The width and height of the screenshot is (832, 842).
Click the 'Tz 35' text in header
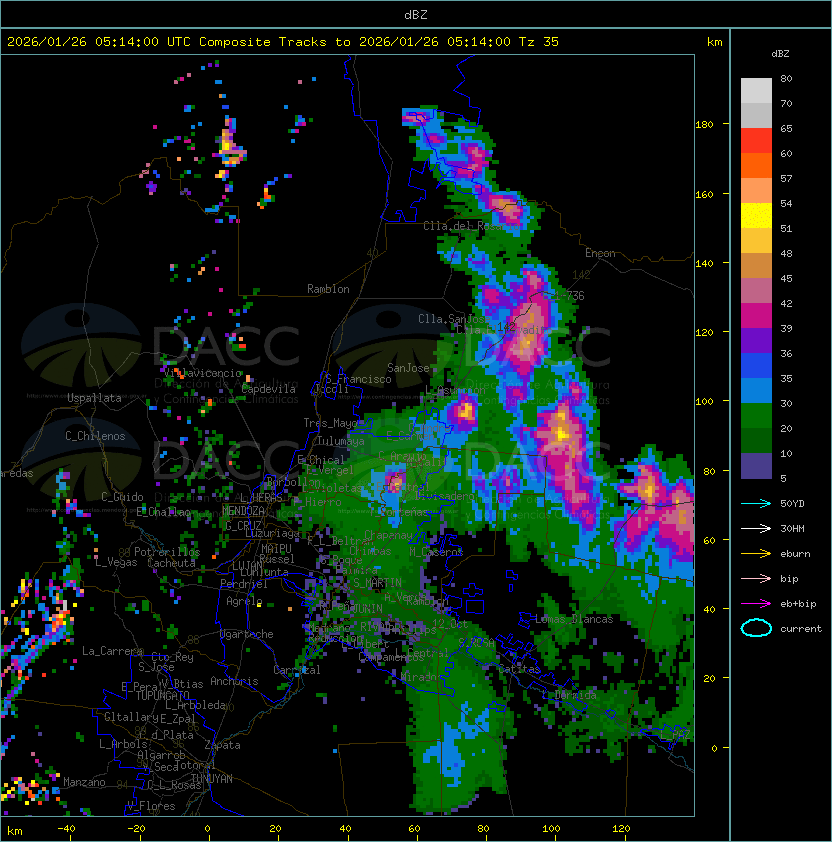pyautogui.click(x=539, y=42)
